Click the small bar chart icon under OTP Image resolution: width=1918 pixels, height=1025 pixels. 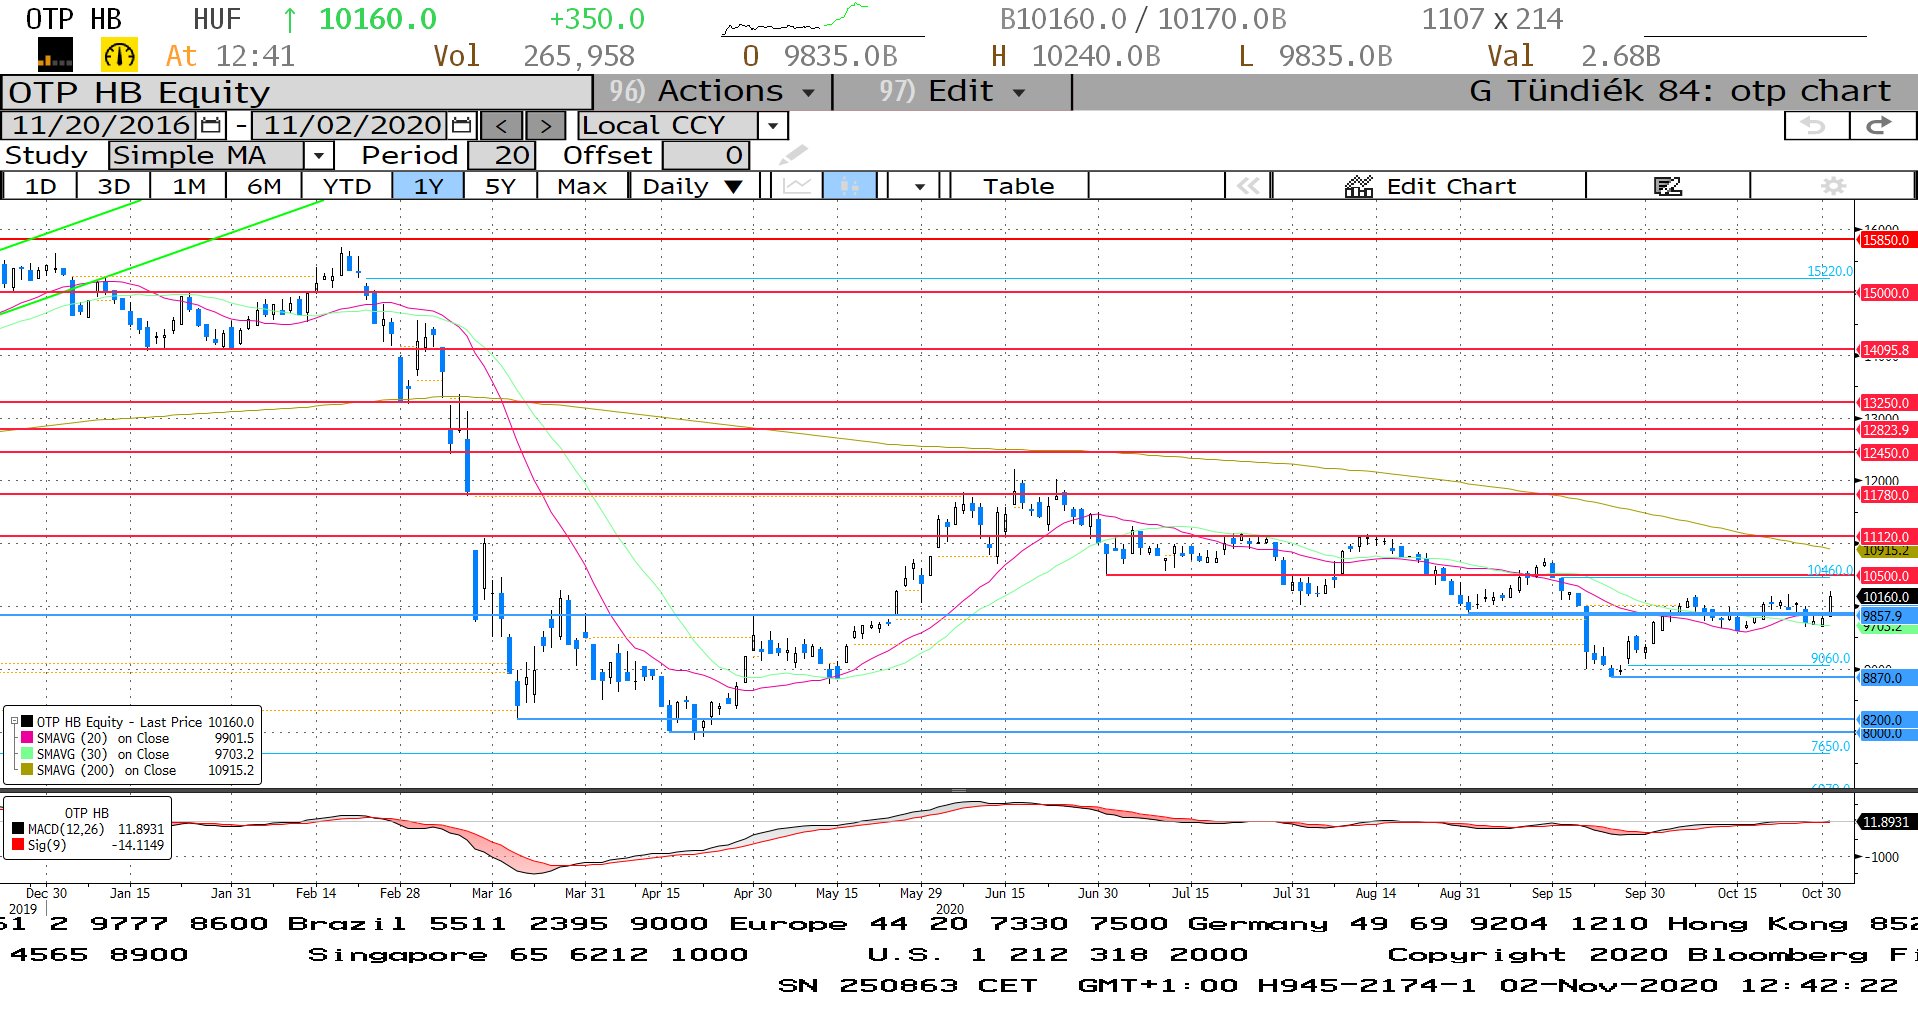pyautogui.click(x=55, y=55)
